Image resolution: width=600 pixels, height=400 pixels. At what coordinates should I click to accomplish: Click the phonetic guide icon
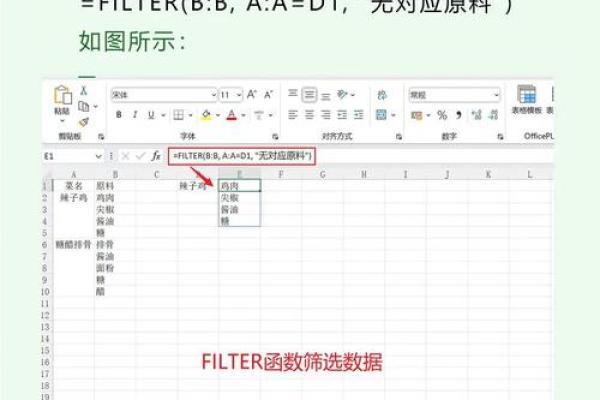[x=259, y=115]
